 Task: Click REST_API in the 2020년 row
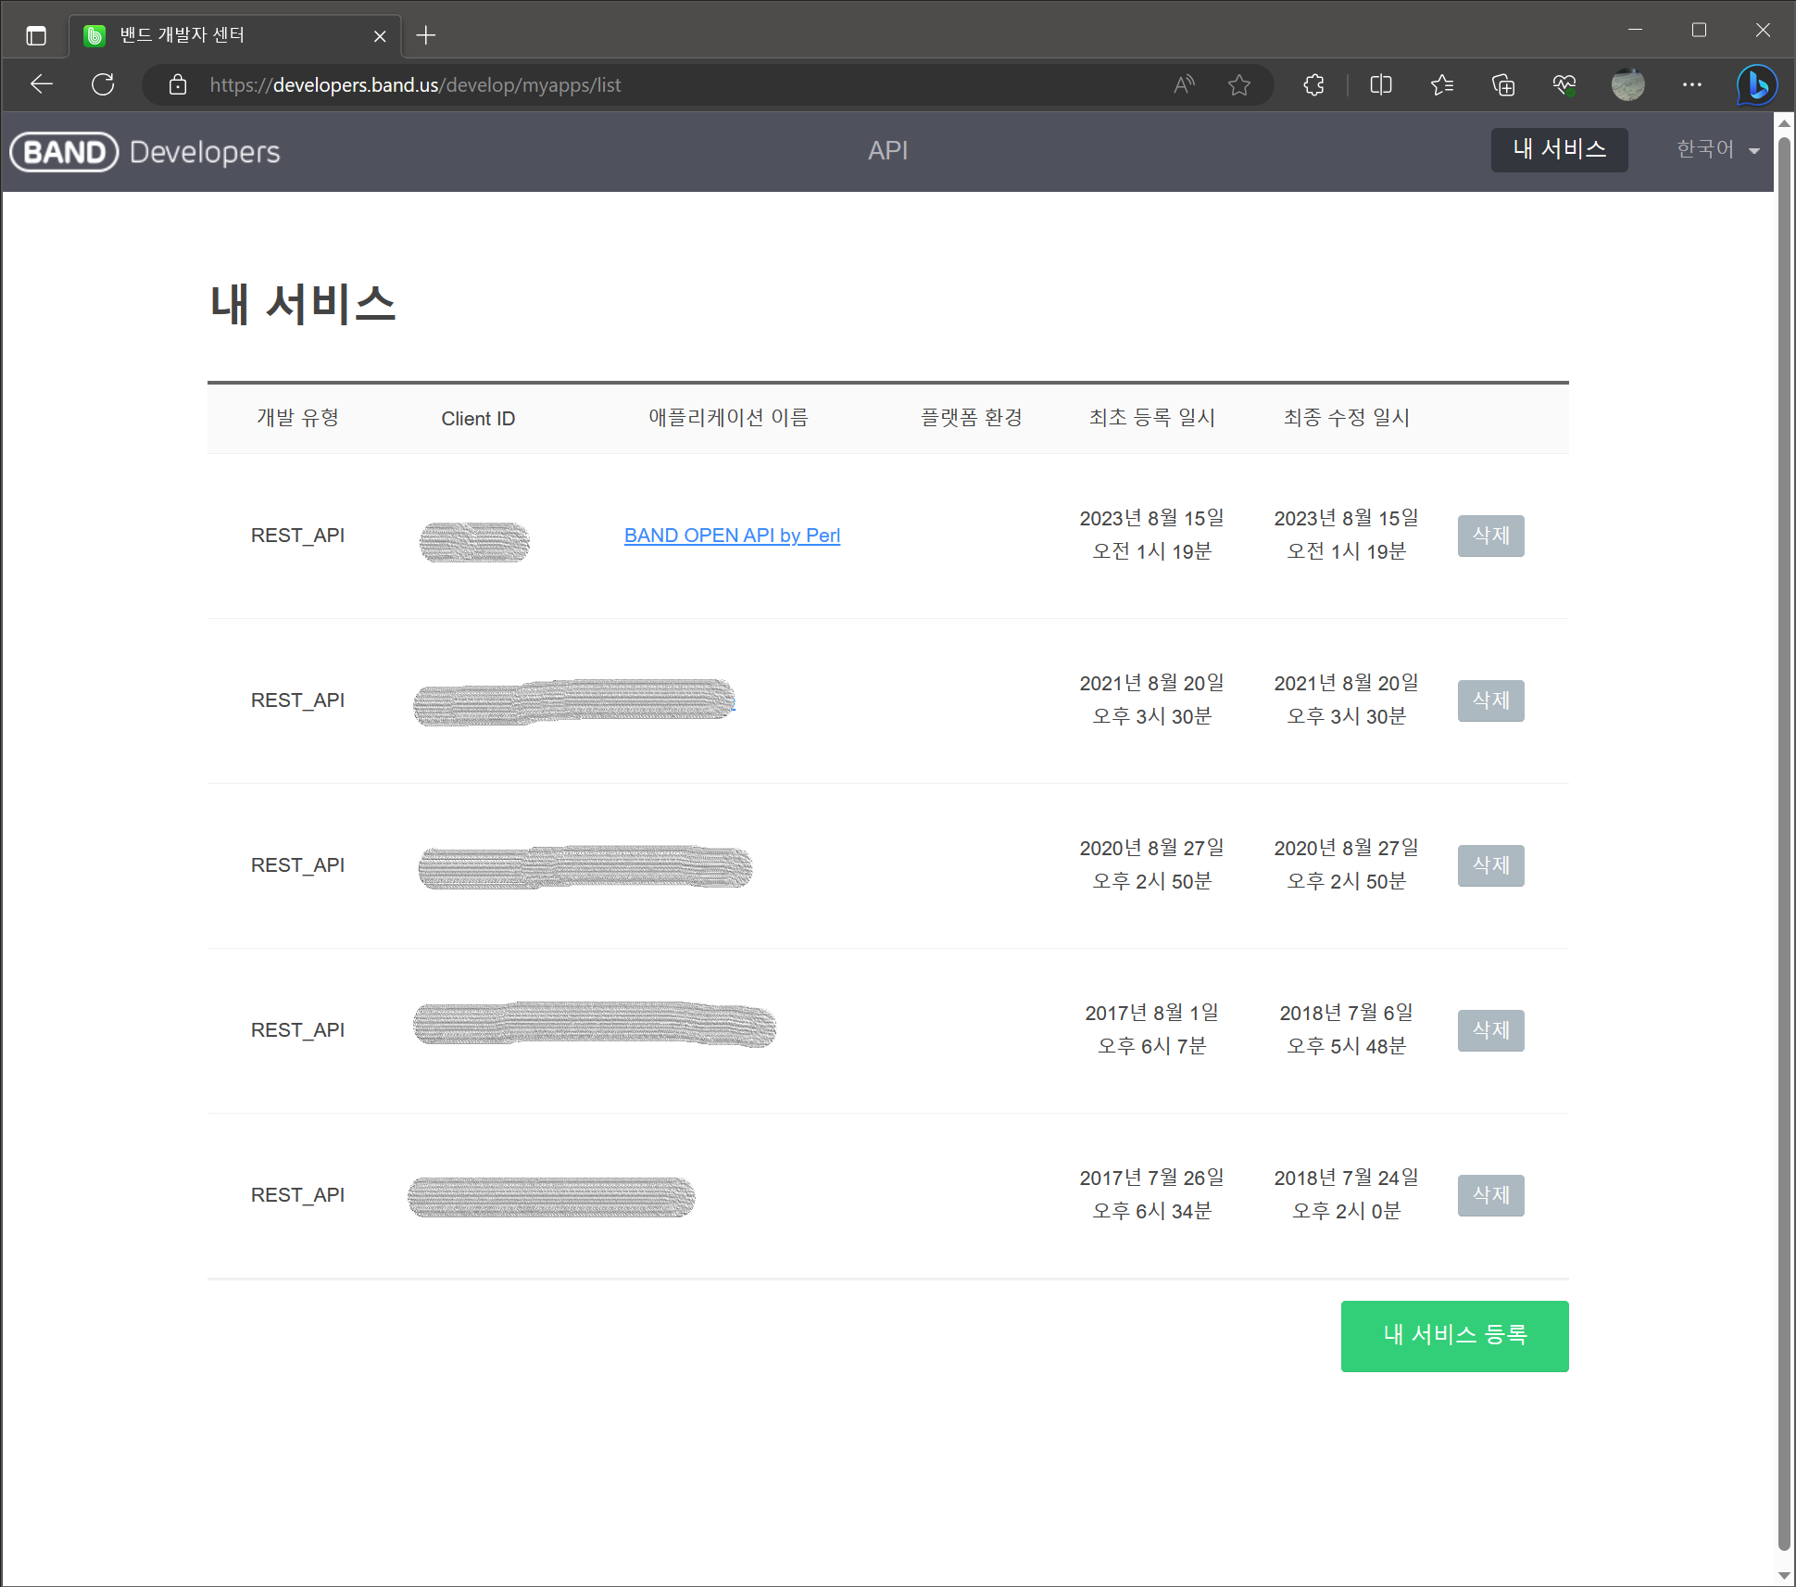click(x=298, y=865)
